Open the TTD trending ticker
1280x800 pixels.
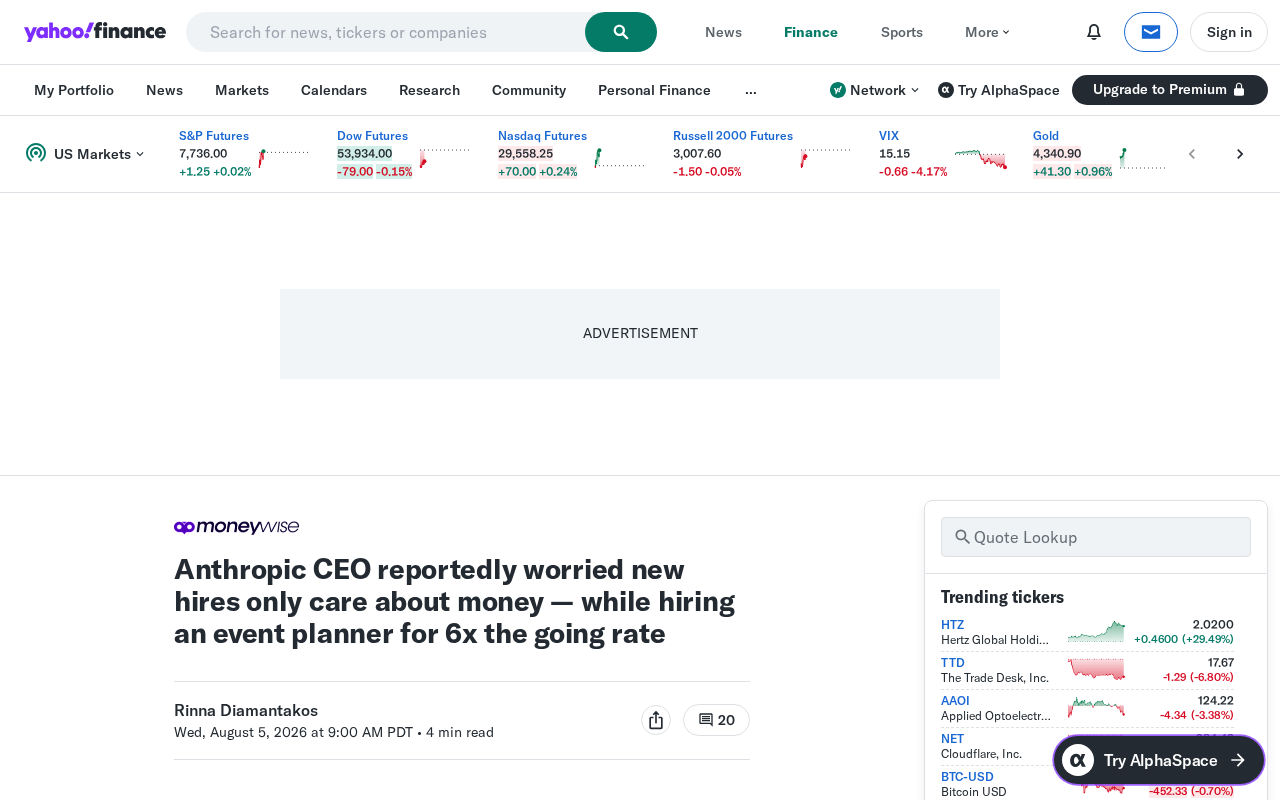(x=953, y=663)
